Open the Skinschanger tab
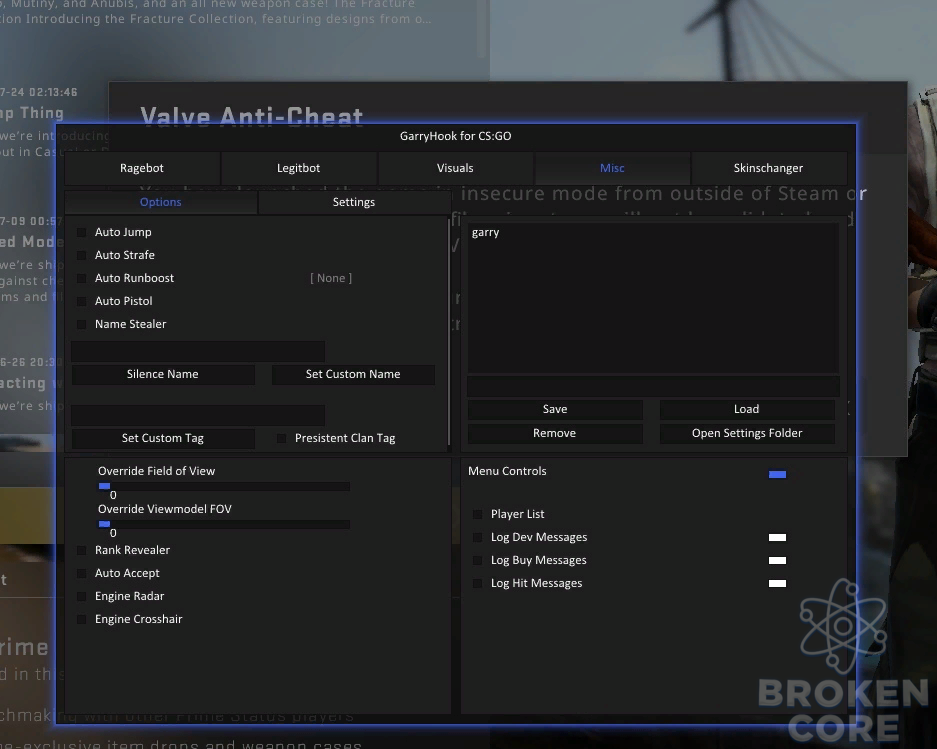 (x=768, y=168)
